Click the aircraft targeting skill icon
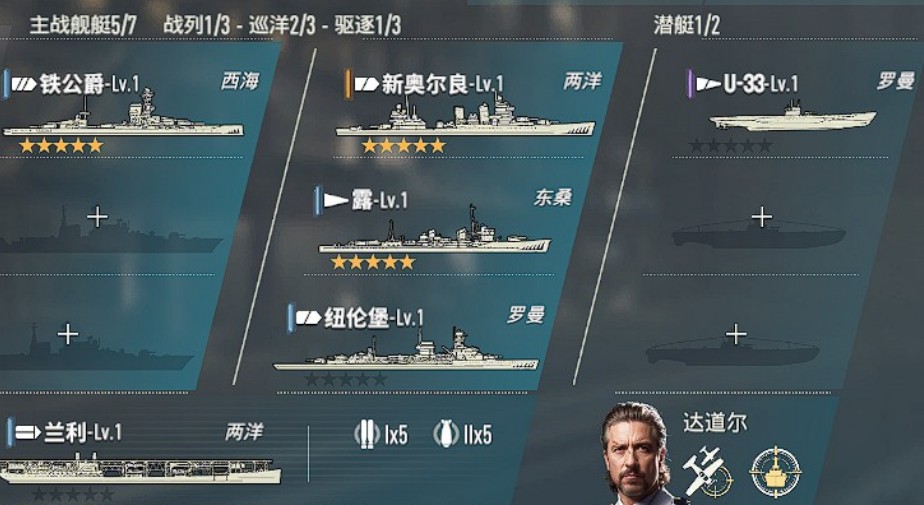The width and height of the screenshot is (924, 505). pos(707,471)
